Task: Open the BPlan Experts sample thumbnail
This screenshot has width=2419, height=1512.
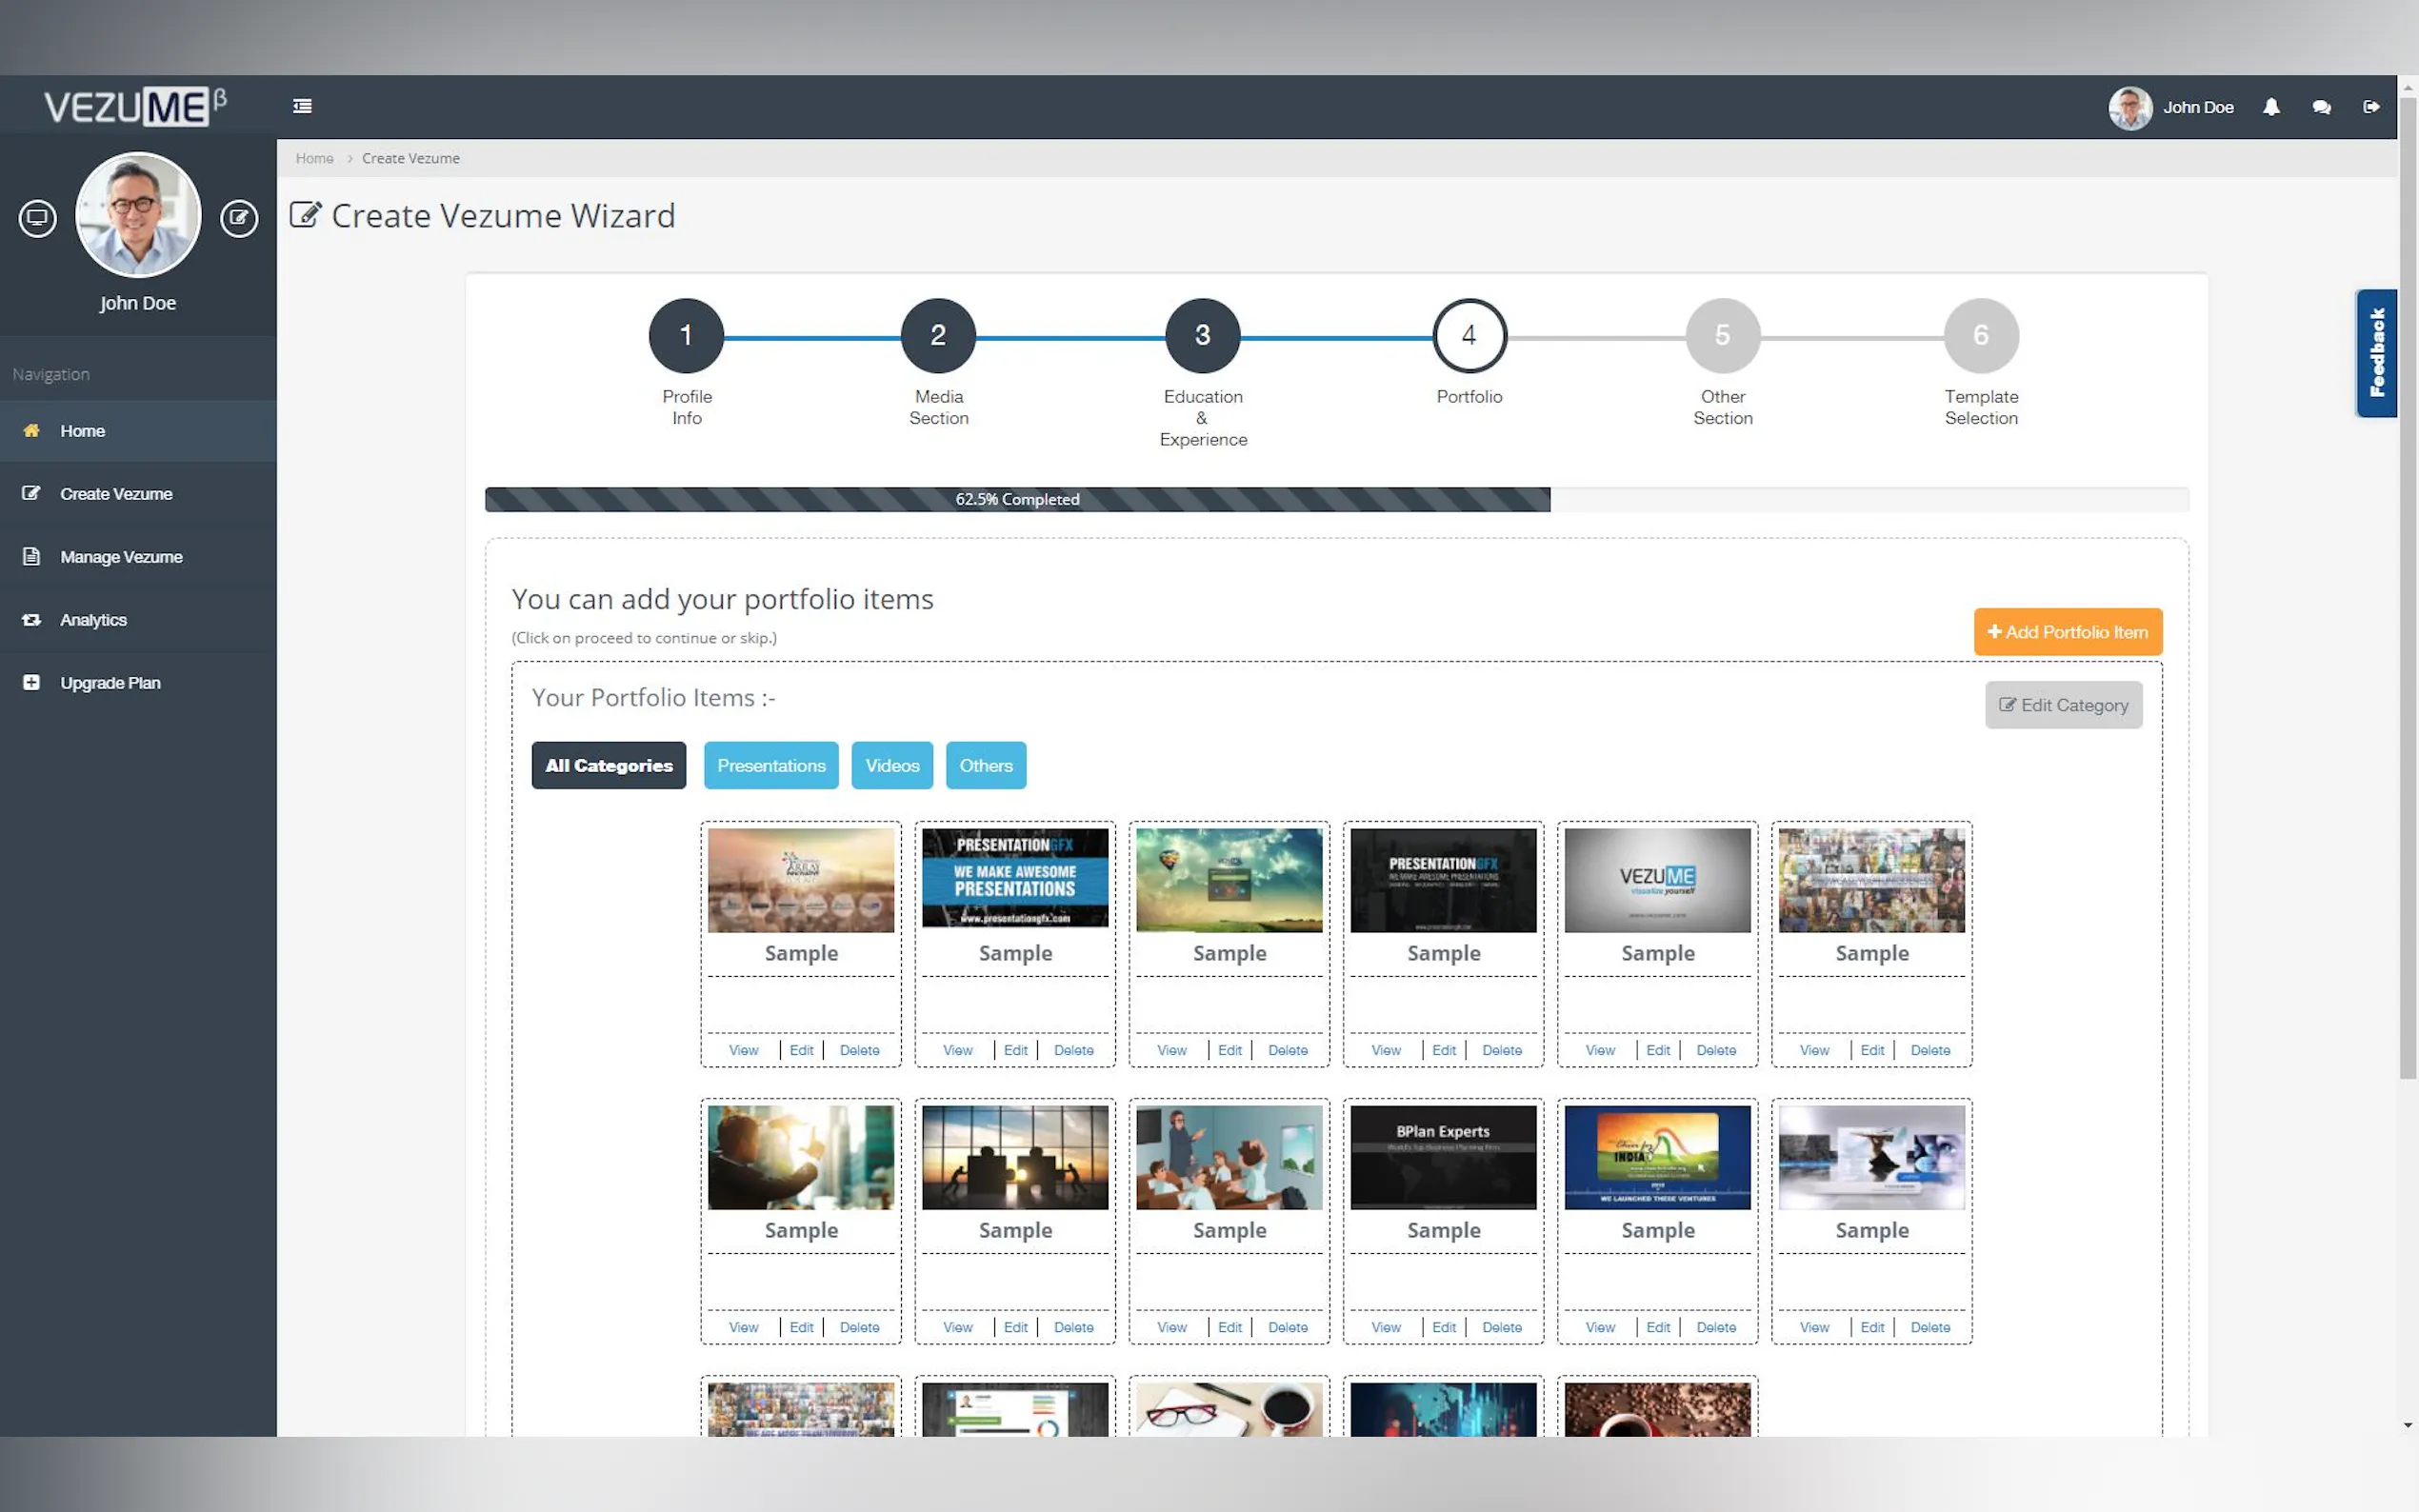Action: [1443, 1156]
